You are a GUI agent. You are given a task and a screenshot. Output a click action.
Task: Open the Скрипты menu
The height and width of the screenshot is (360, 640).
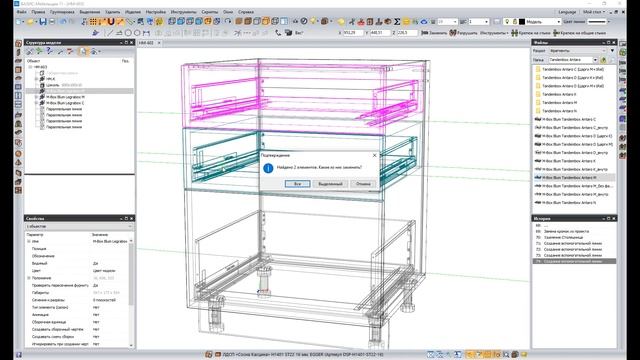tap(209, 12)
